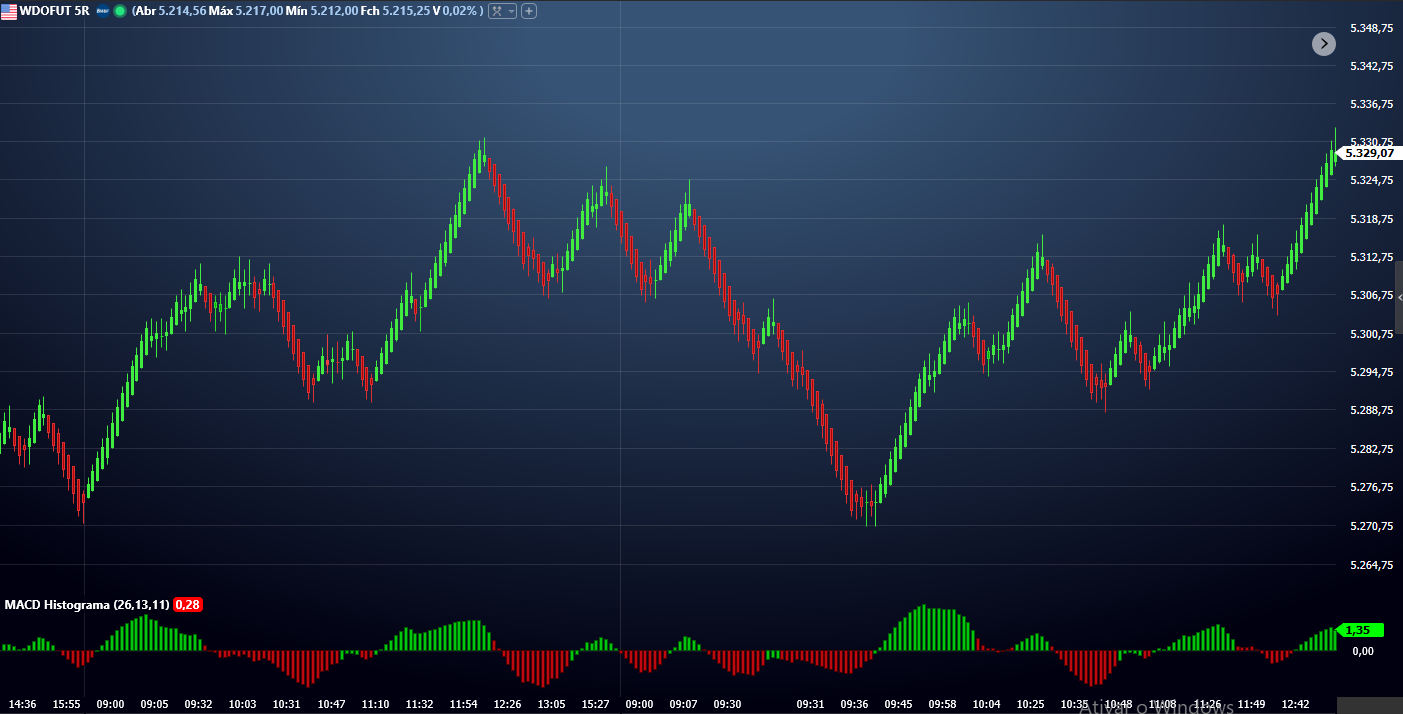Open the chart tools dropdown
Viewport: 1403px width, 714px height.
(502, 11)
